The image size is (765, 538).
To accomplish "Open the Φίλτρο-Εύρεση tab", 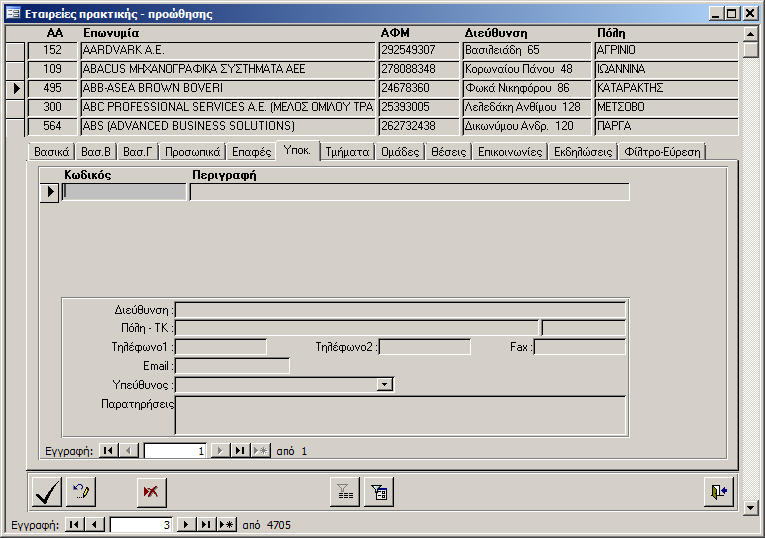I will (662, 152).
